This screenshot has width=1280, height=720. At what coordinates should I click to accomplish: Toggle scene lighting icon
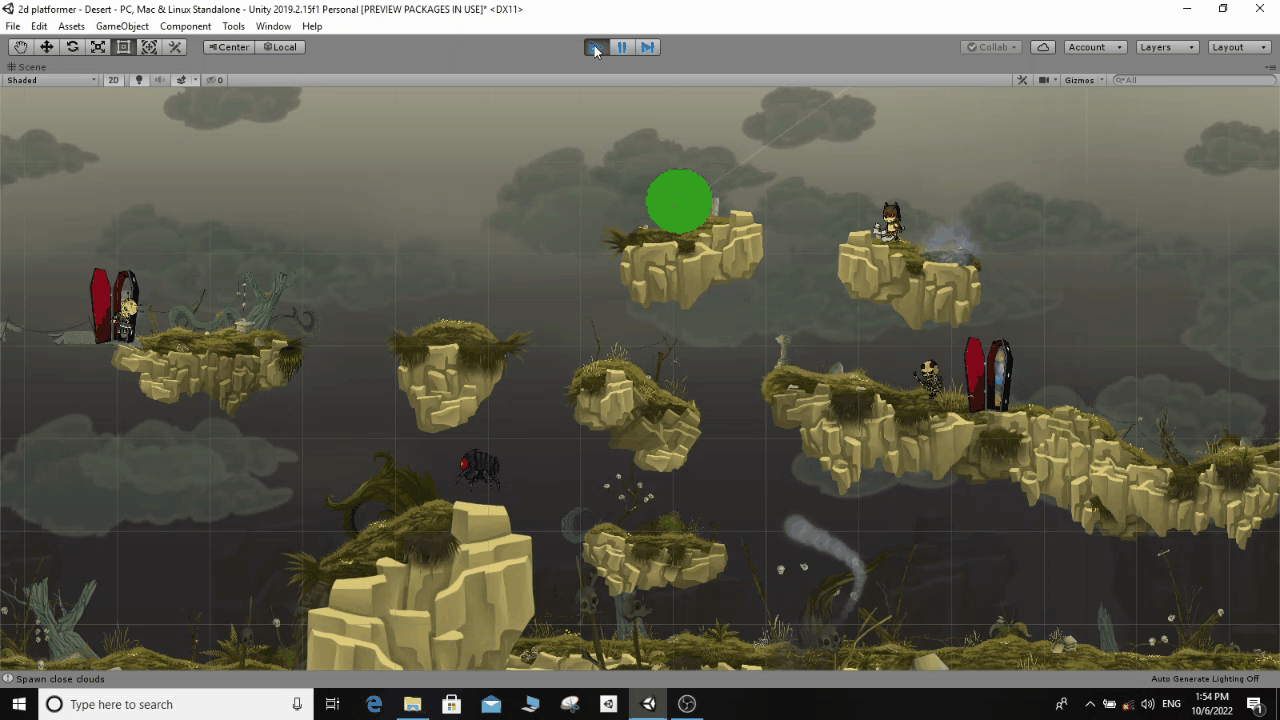[138, 80]
